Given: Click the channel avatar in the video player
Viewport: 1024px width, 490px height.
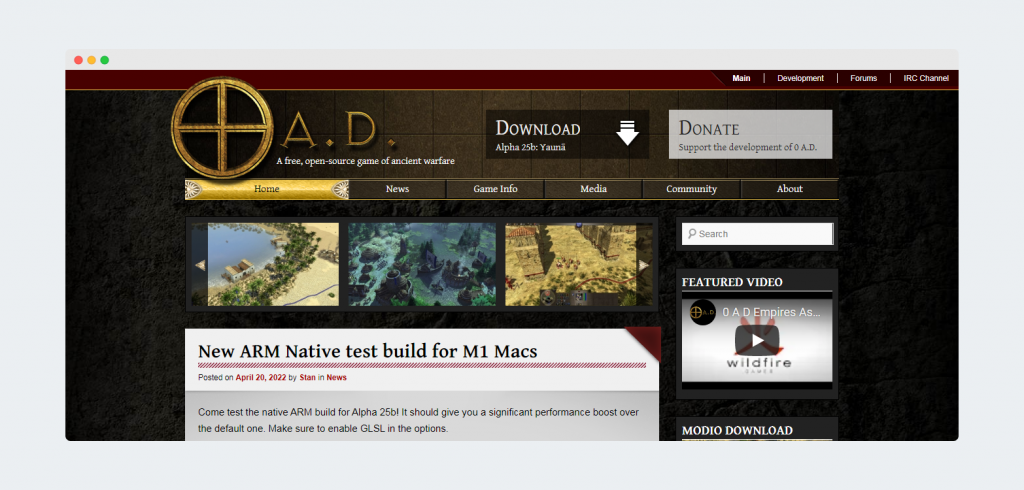Looking at the screenshot, I should [x=703, y=312].
